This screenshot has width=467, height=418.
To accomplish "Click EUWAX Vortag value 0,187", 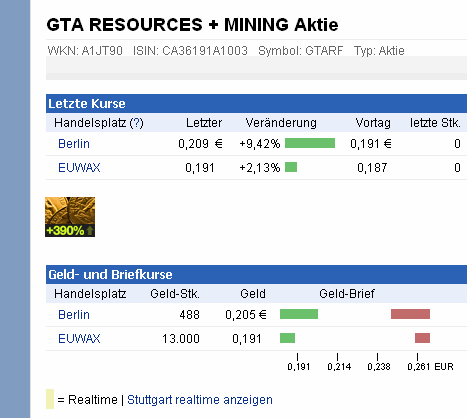I will 372,168.
